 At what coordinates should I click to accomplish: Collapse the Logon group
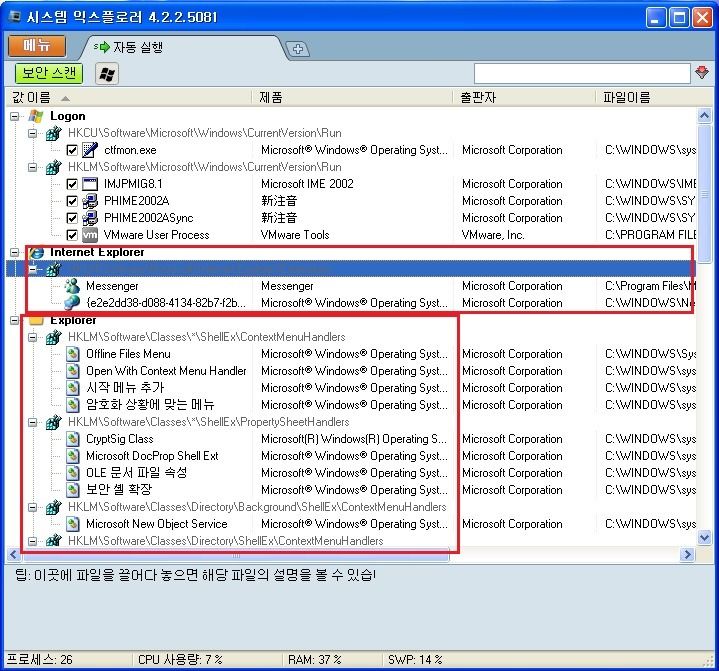coord(15,116)
